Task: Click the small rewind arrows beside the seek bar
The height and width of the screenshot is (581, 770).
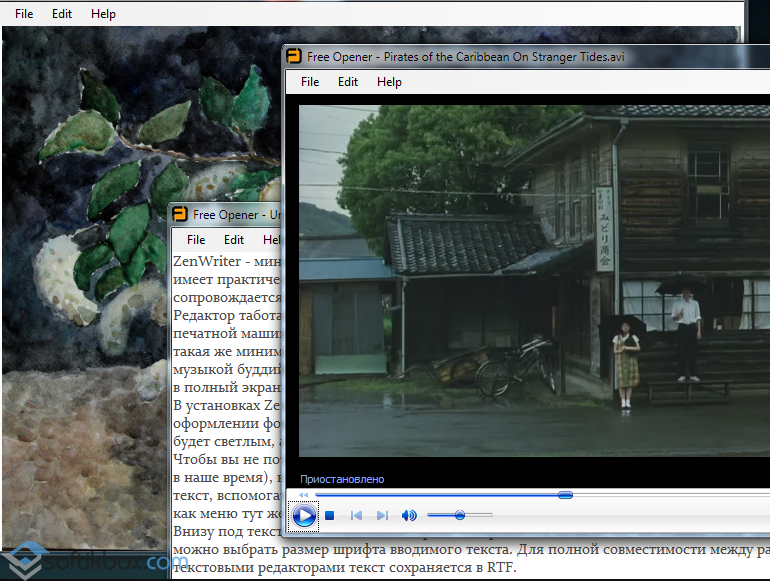Action: coord(303,495)
